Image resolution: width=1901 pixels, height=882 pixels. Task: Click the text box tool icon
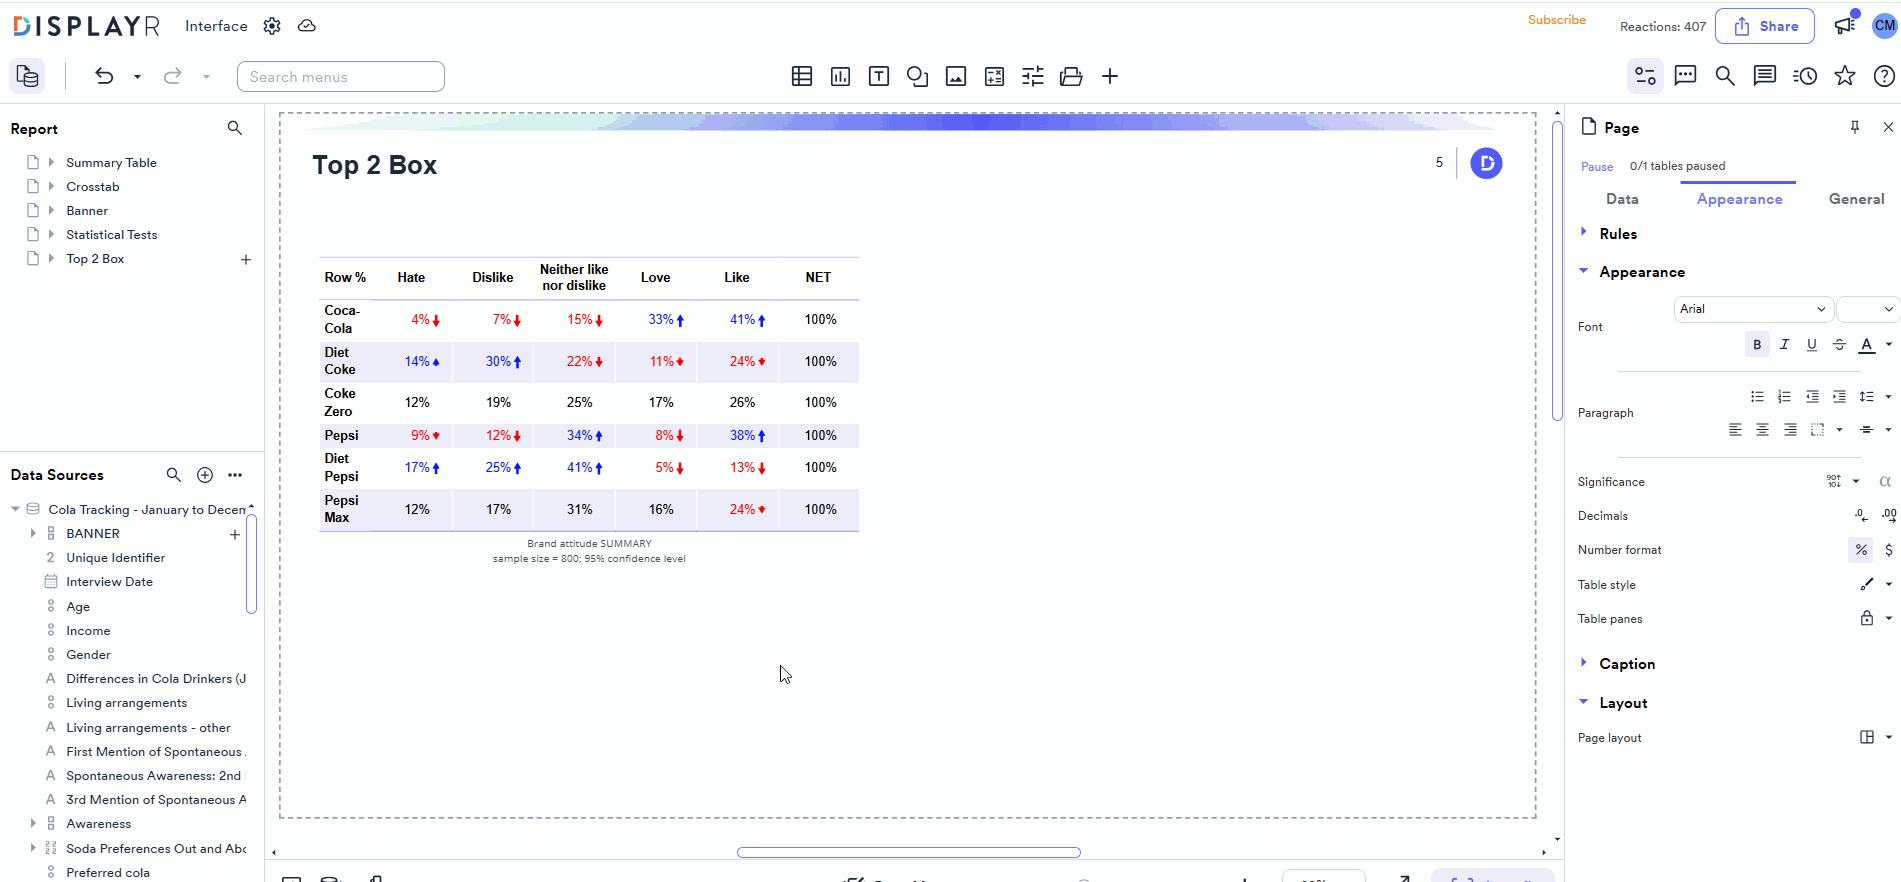878,77
